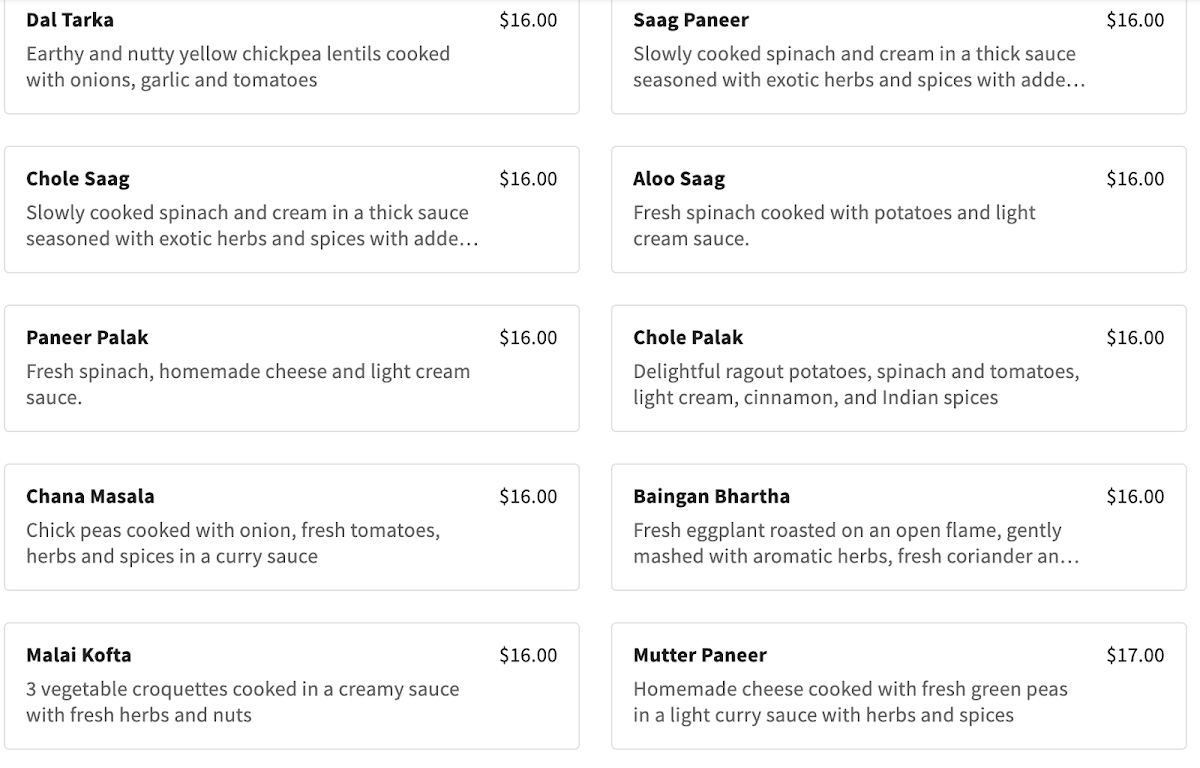Click the Chana Masala menu card
The height and width of the screenshot is (768, 1200).
291,526
